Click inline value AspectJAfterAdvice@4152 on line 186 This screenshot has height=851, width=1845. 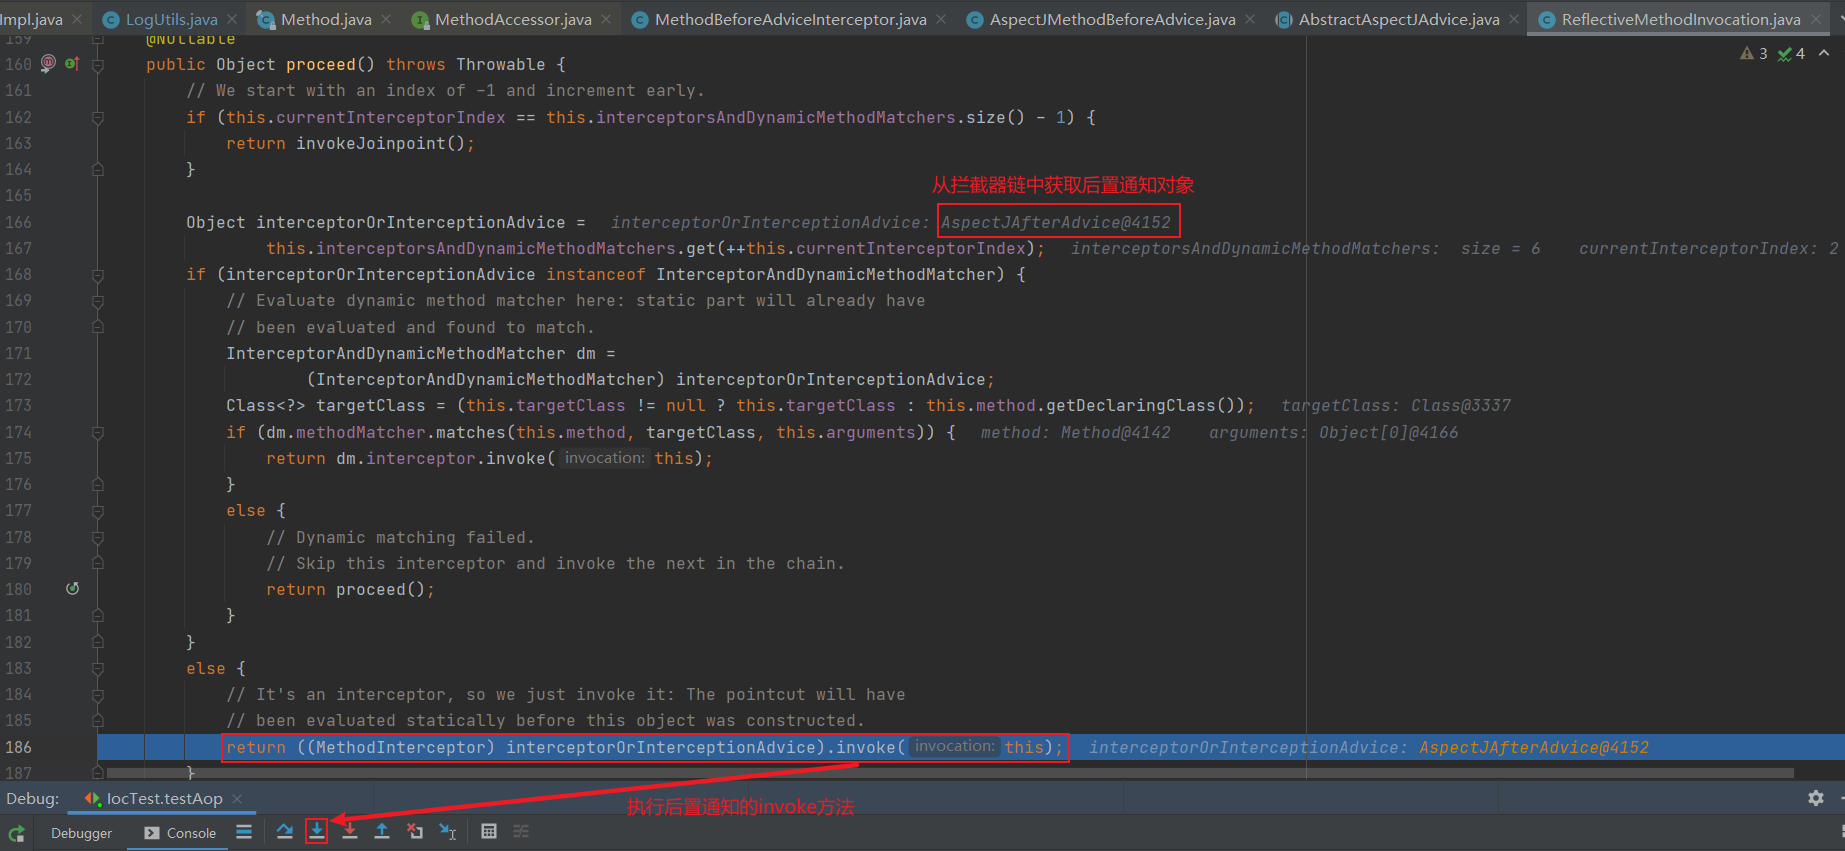pos(1534,747)
